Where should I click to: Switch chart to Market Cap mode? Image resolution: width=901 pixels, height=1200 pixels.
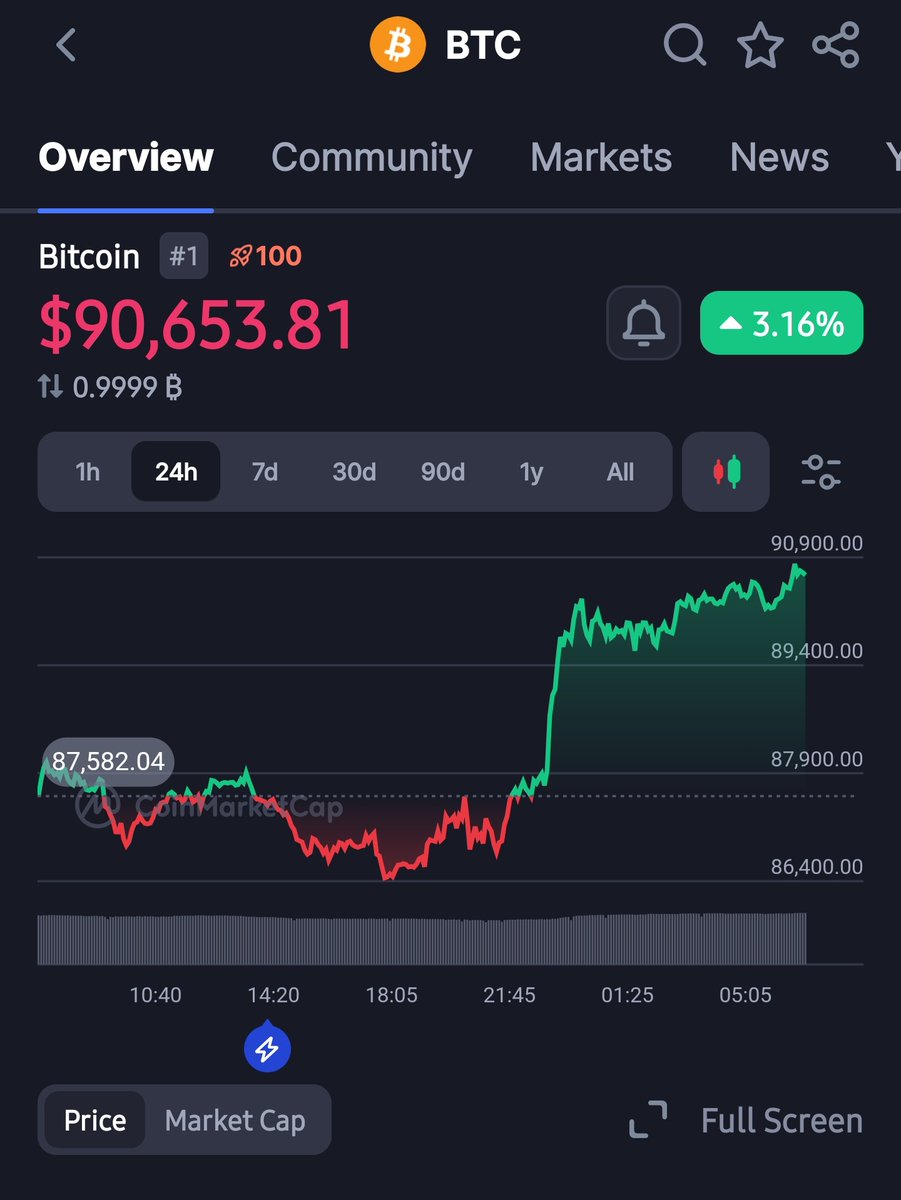click(x=235, y=1120)
